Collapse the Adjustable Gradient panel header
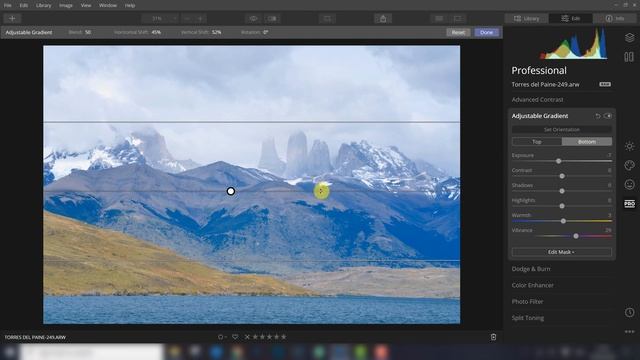640x360 pixels. (540, 116)
